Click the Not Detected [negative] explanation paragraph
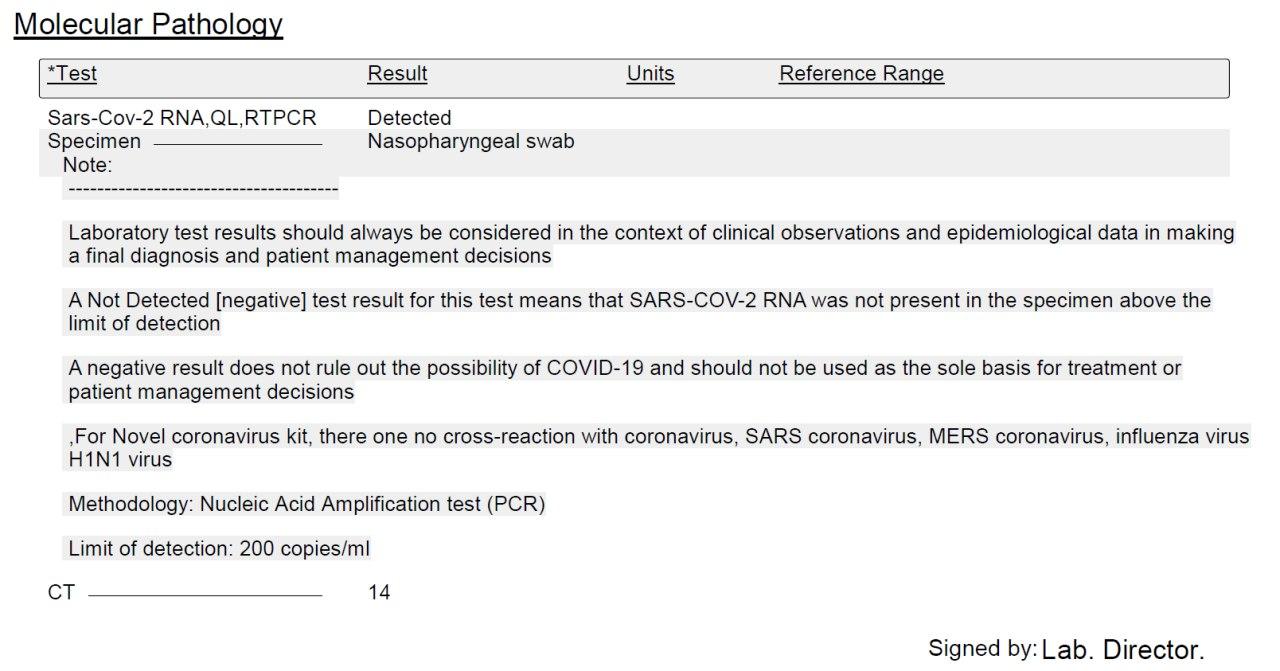 coord(639,312)
